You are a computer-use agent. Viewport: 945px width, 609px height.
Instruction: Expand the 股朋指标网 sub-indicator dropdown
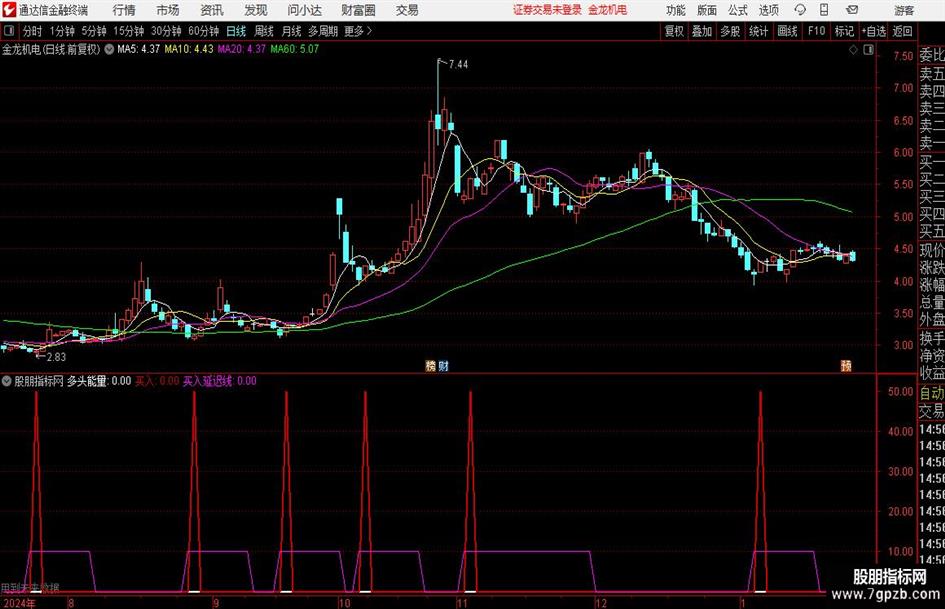point(7,381)
